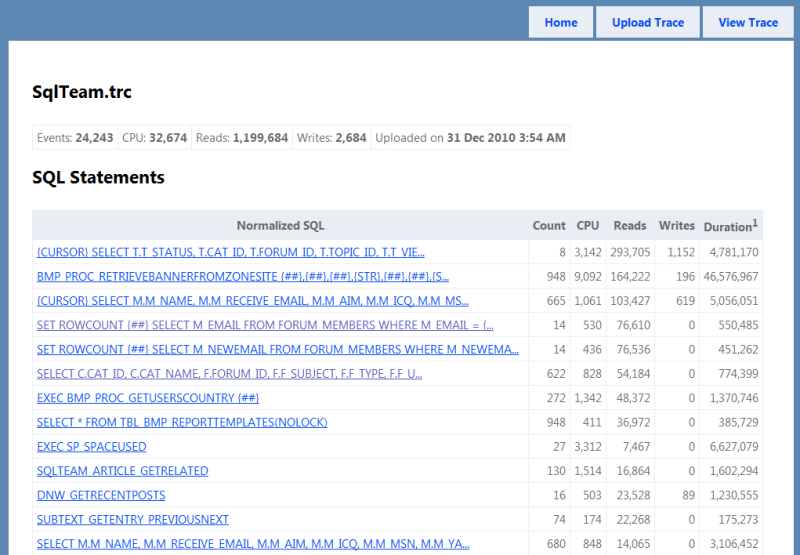
Task: Open the SELECT C.CAT_ID, C.CAT_NAME statement link
Action: [230, 374]
